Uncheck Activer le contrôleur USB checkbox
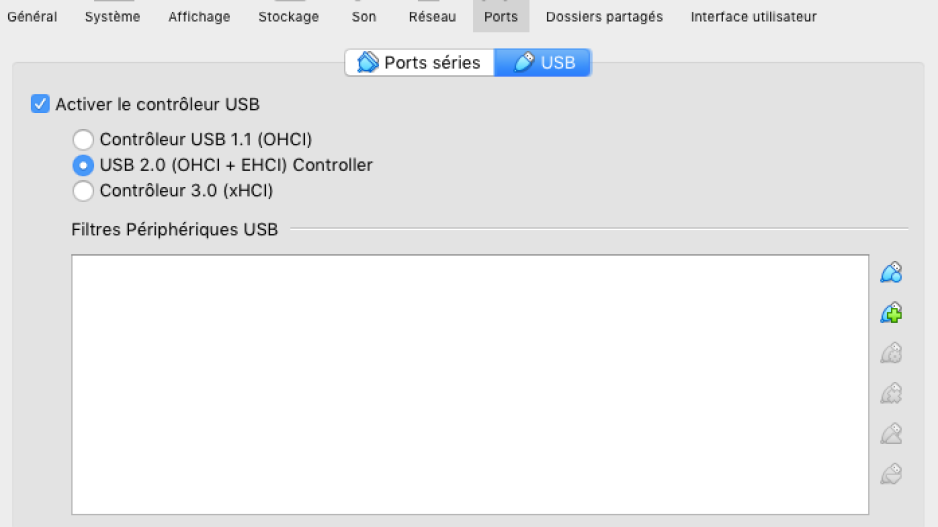Screen dimensions: 938x527 pyautogui.click(x=40, y=104)
